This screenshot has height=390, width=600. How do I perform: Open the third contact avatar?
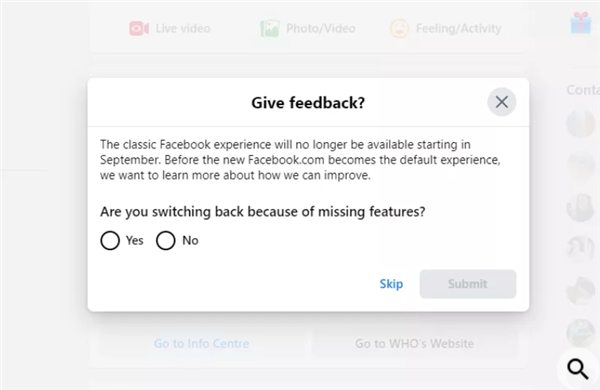pos(580,207)
